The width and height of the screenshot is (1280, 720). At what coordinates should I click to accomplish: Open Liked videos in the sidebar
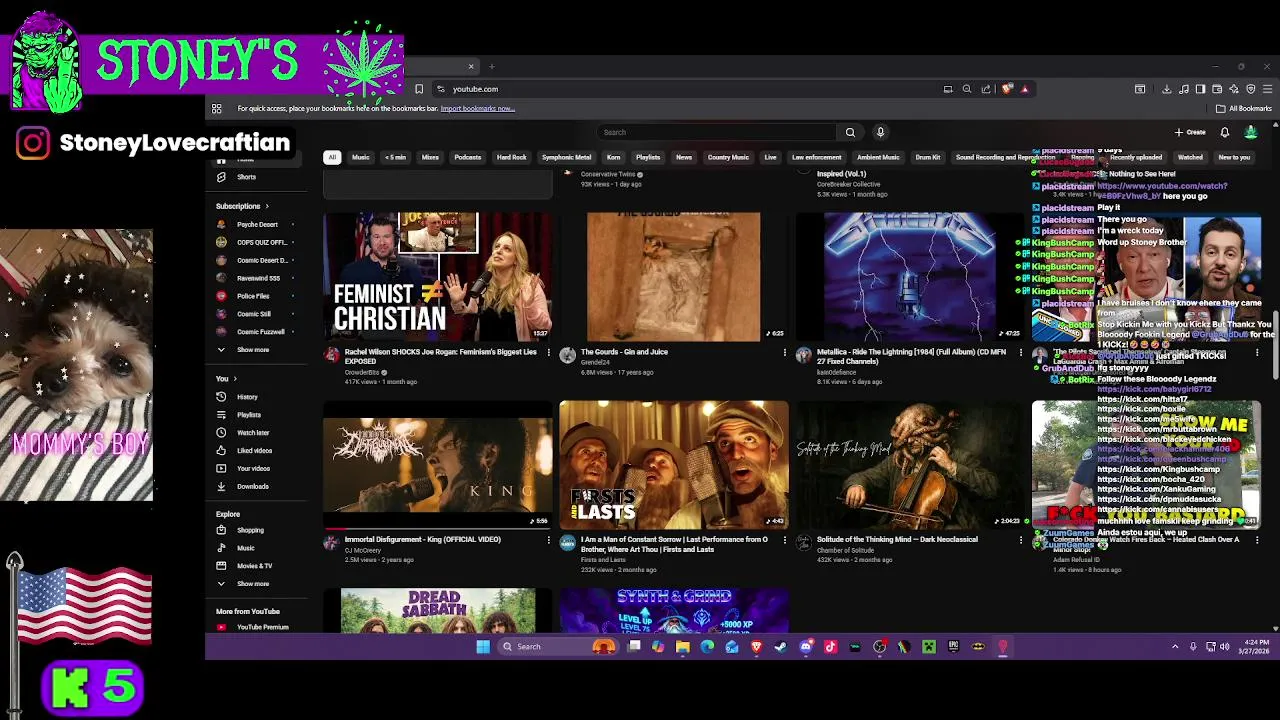click(x=258, y=451)
